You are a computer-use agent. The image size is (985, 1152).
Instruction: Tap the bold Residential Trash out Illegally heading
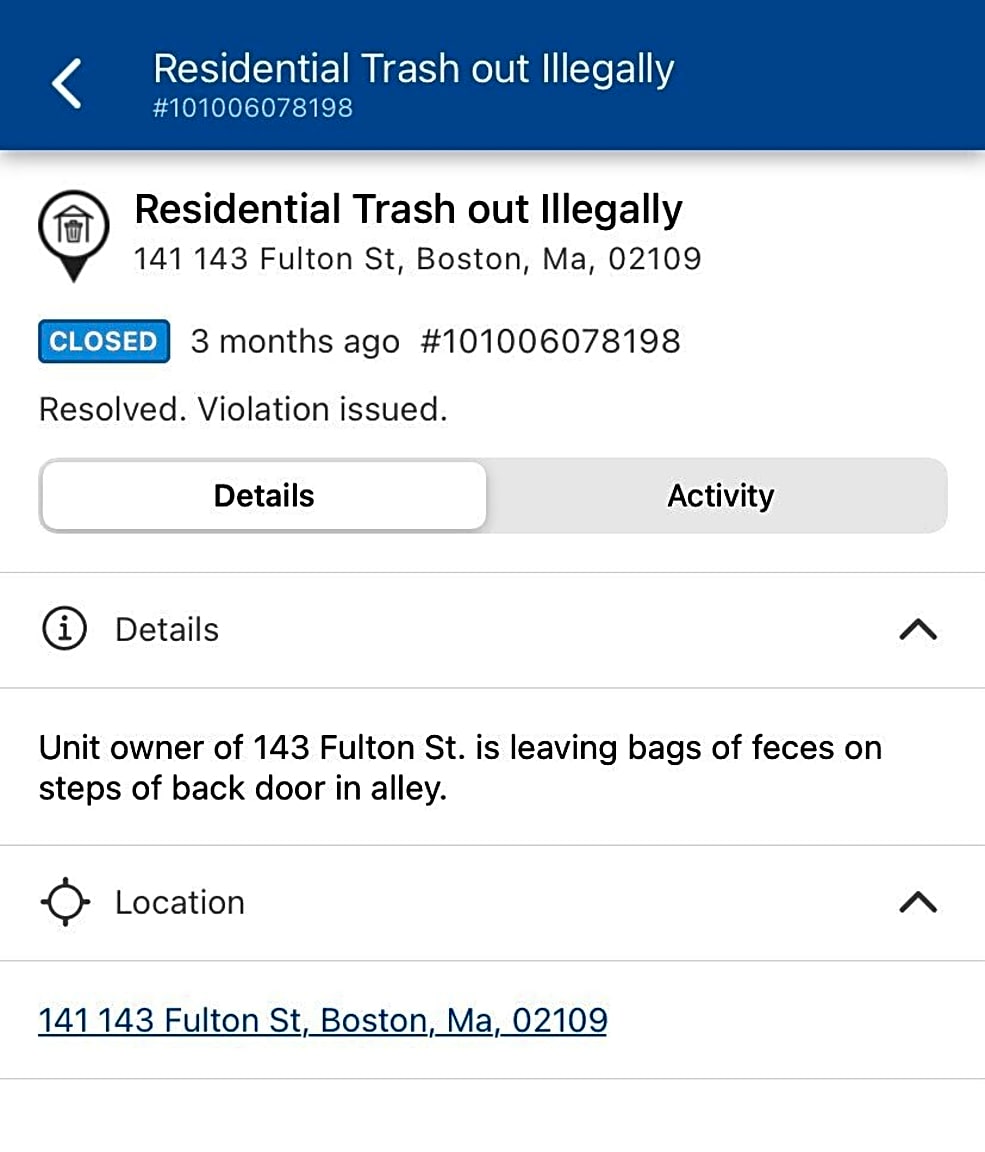[408, 209]
